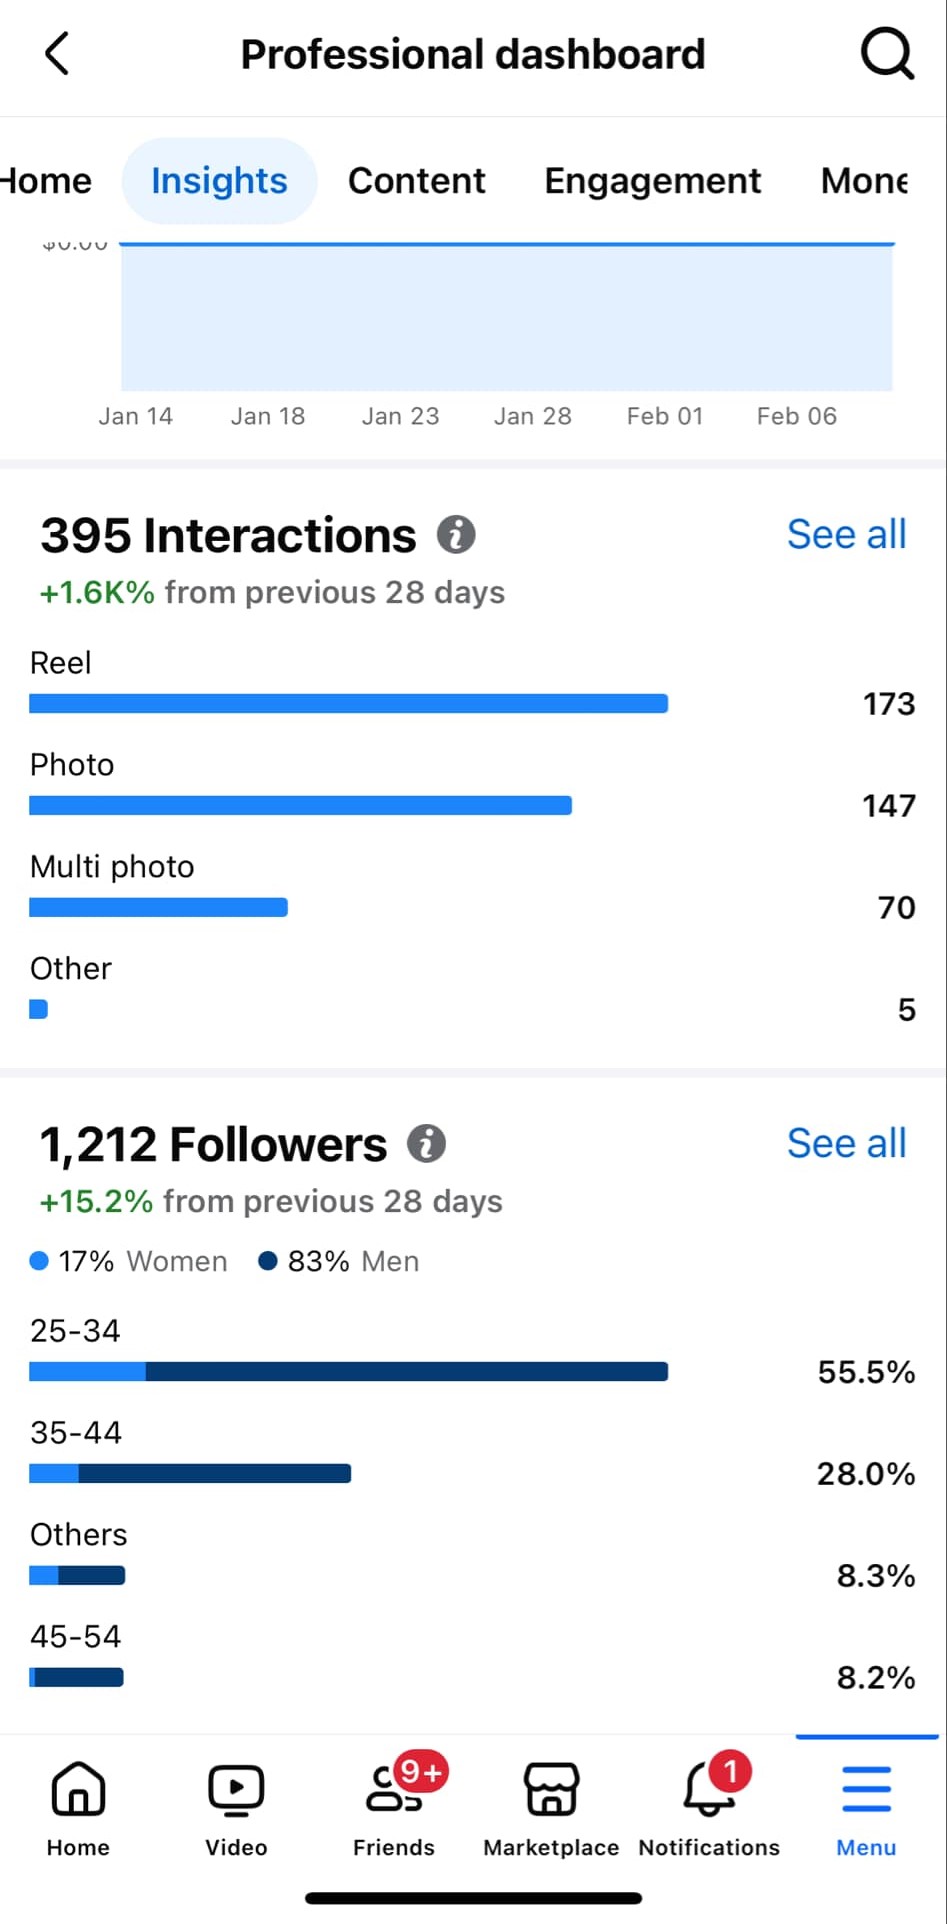Switch to the Content tab
Viewport: 947px width, 1924px height.
416,181
